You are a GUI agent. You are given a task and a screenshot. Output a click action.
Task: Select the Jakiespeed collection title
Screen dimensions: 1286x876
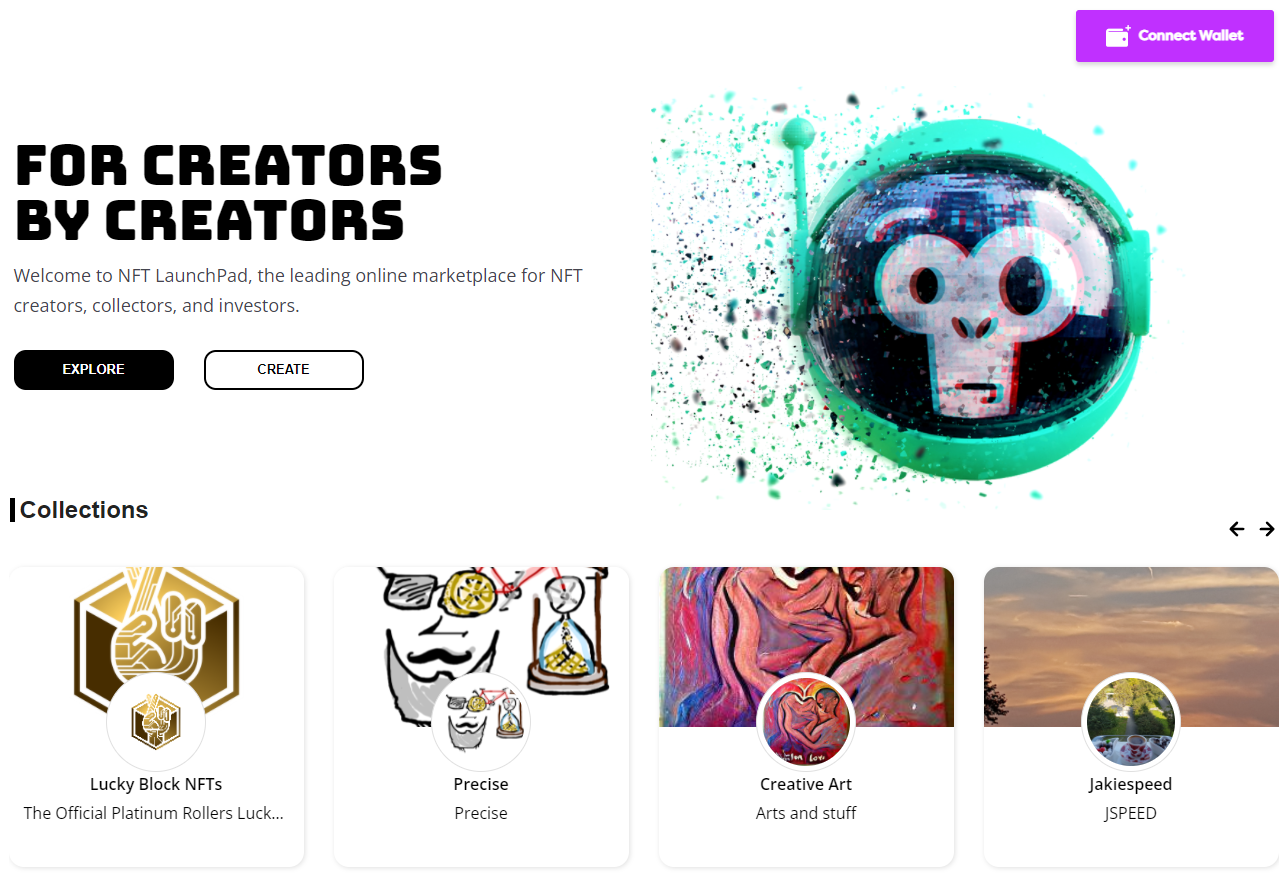tap(1131, 784)
